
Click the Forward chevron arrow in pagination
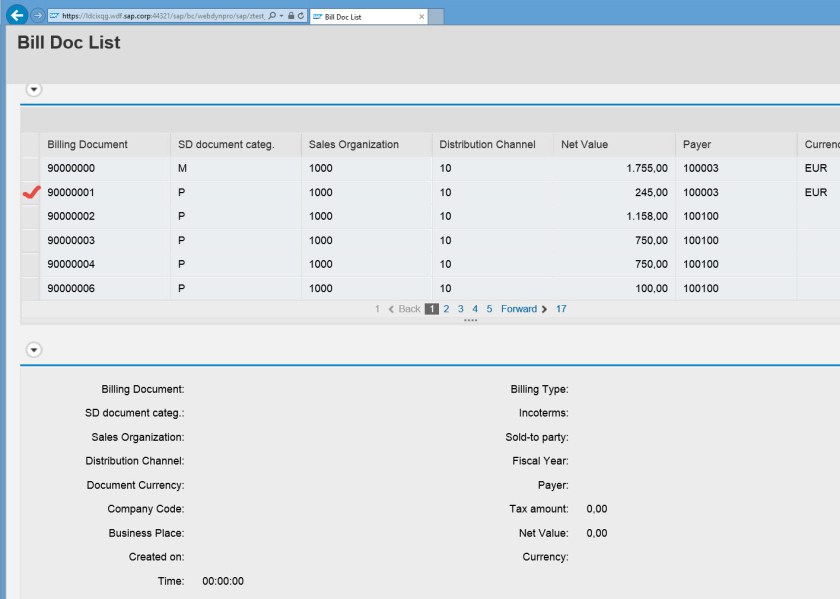[x=544, y=309]
